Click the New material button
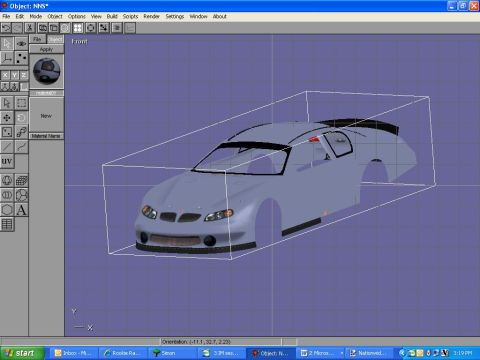Viewport: 480px width, 360px height. 46,115
